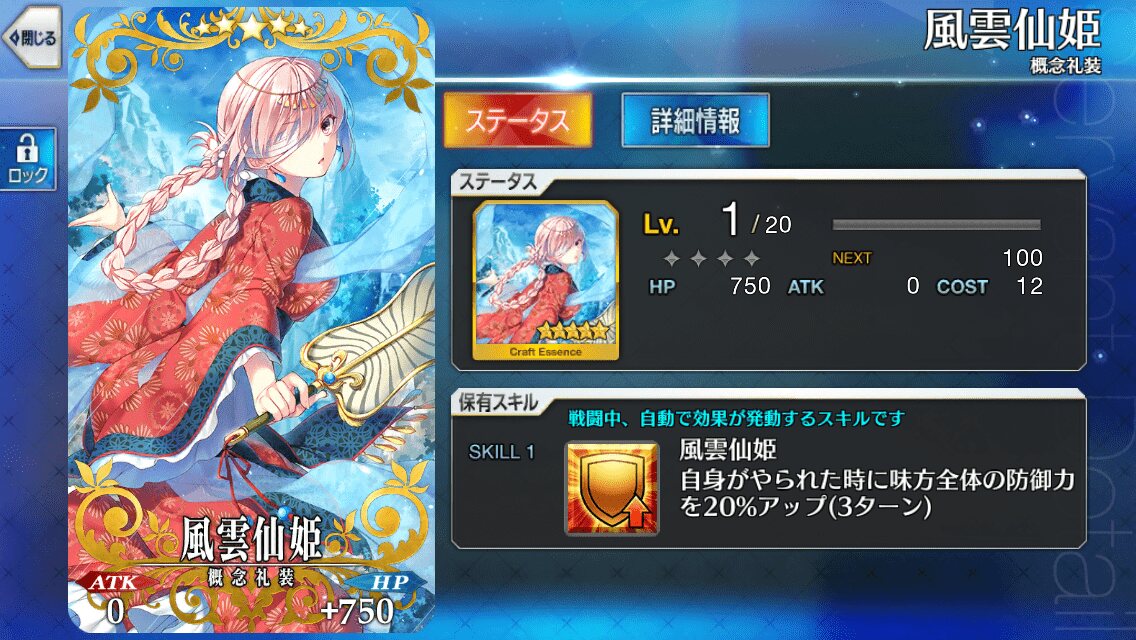This screenshot has height=640, width=1136.
Task: Click the ステータス panel header label
Action: (x=498, y=182)
